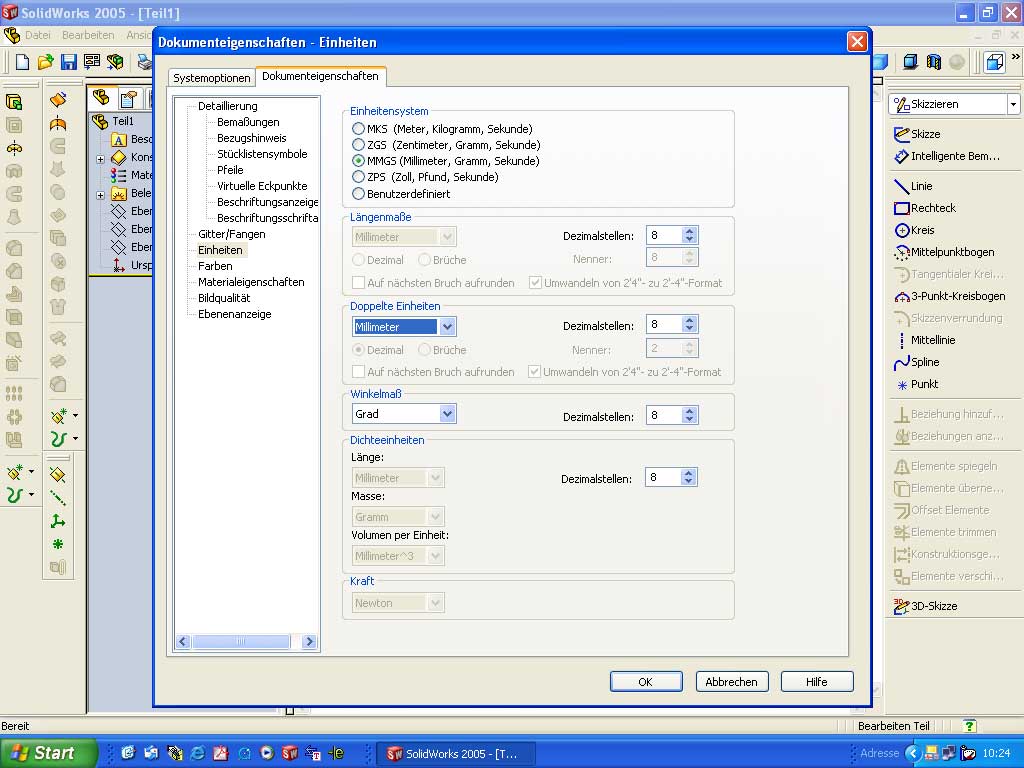
Task: Select MMGS unit system radio button
Action: 358,161
